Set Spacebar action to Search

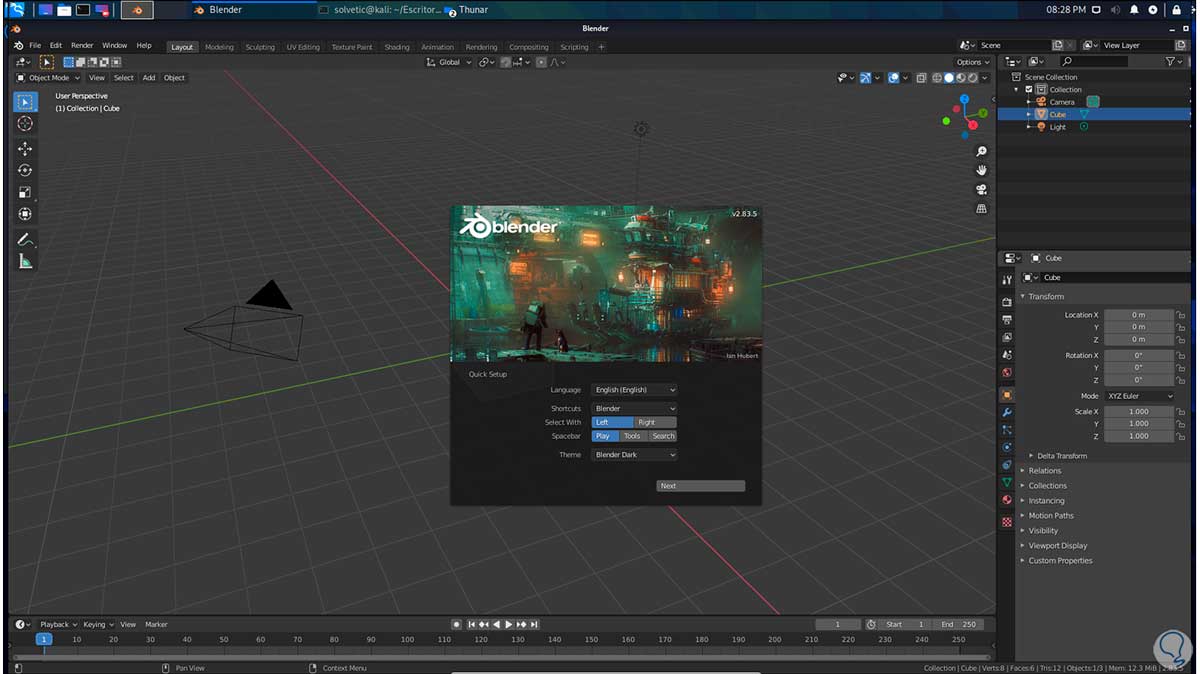click(x=663, y=436)
